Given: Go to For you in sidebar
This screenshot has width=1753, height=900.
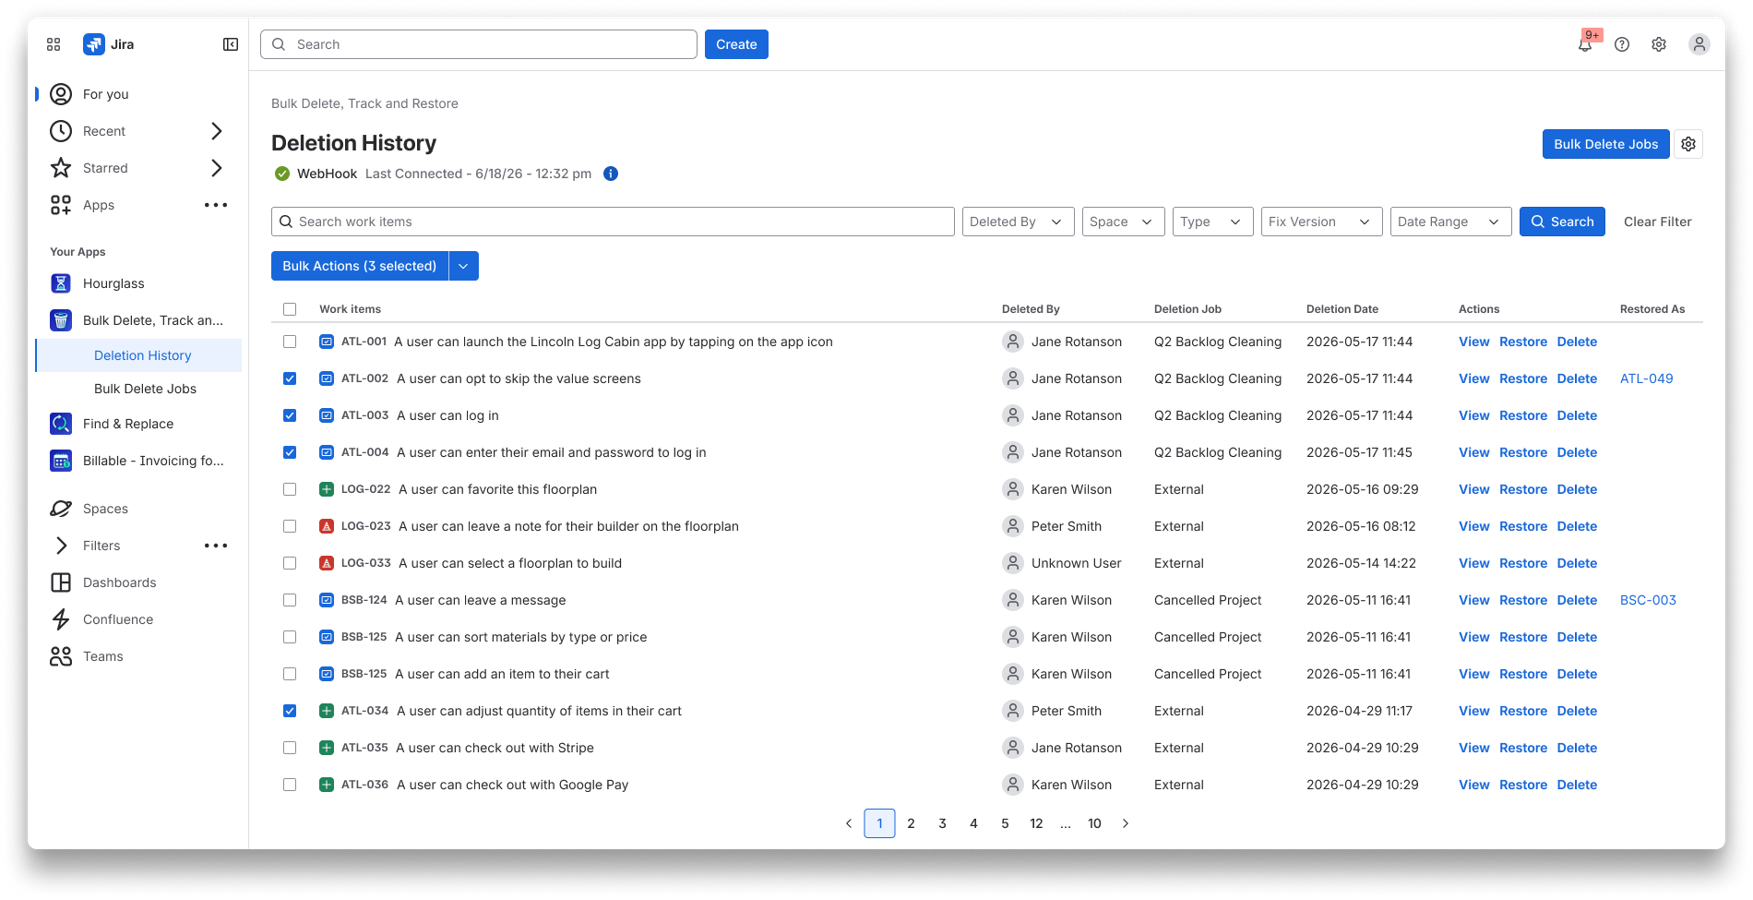Looking at the screenshot, I should point(105,94).
